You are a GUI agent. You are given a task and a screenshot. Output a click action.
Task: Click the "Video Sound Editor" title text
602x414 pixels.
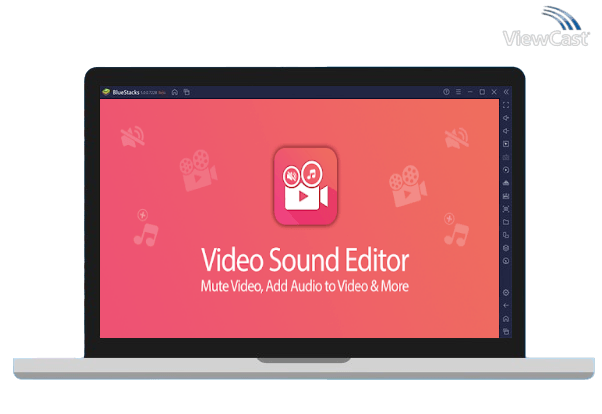pyautogui.click(x=305, y=260)
